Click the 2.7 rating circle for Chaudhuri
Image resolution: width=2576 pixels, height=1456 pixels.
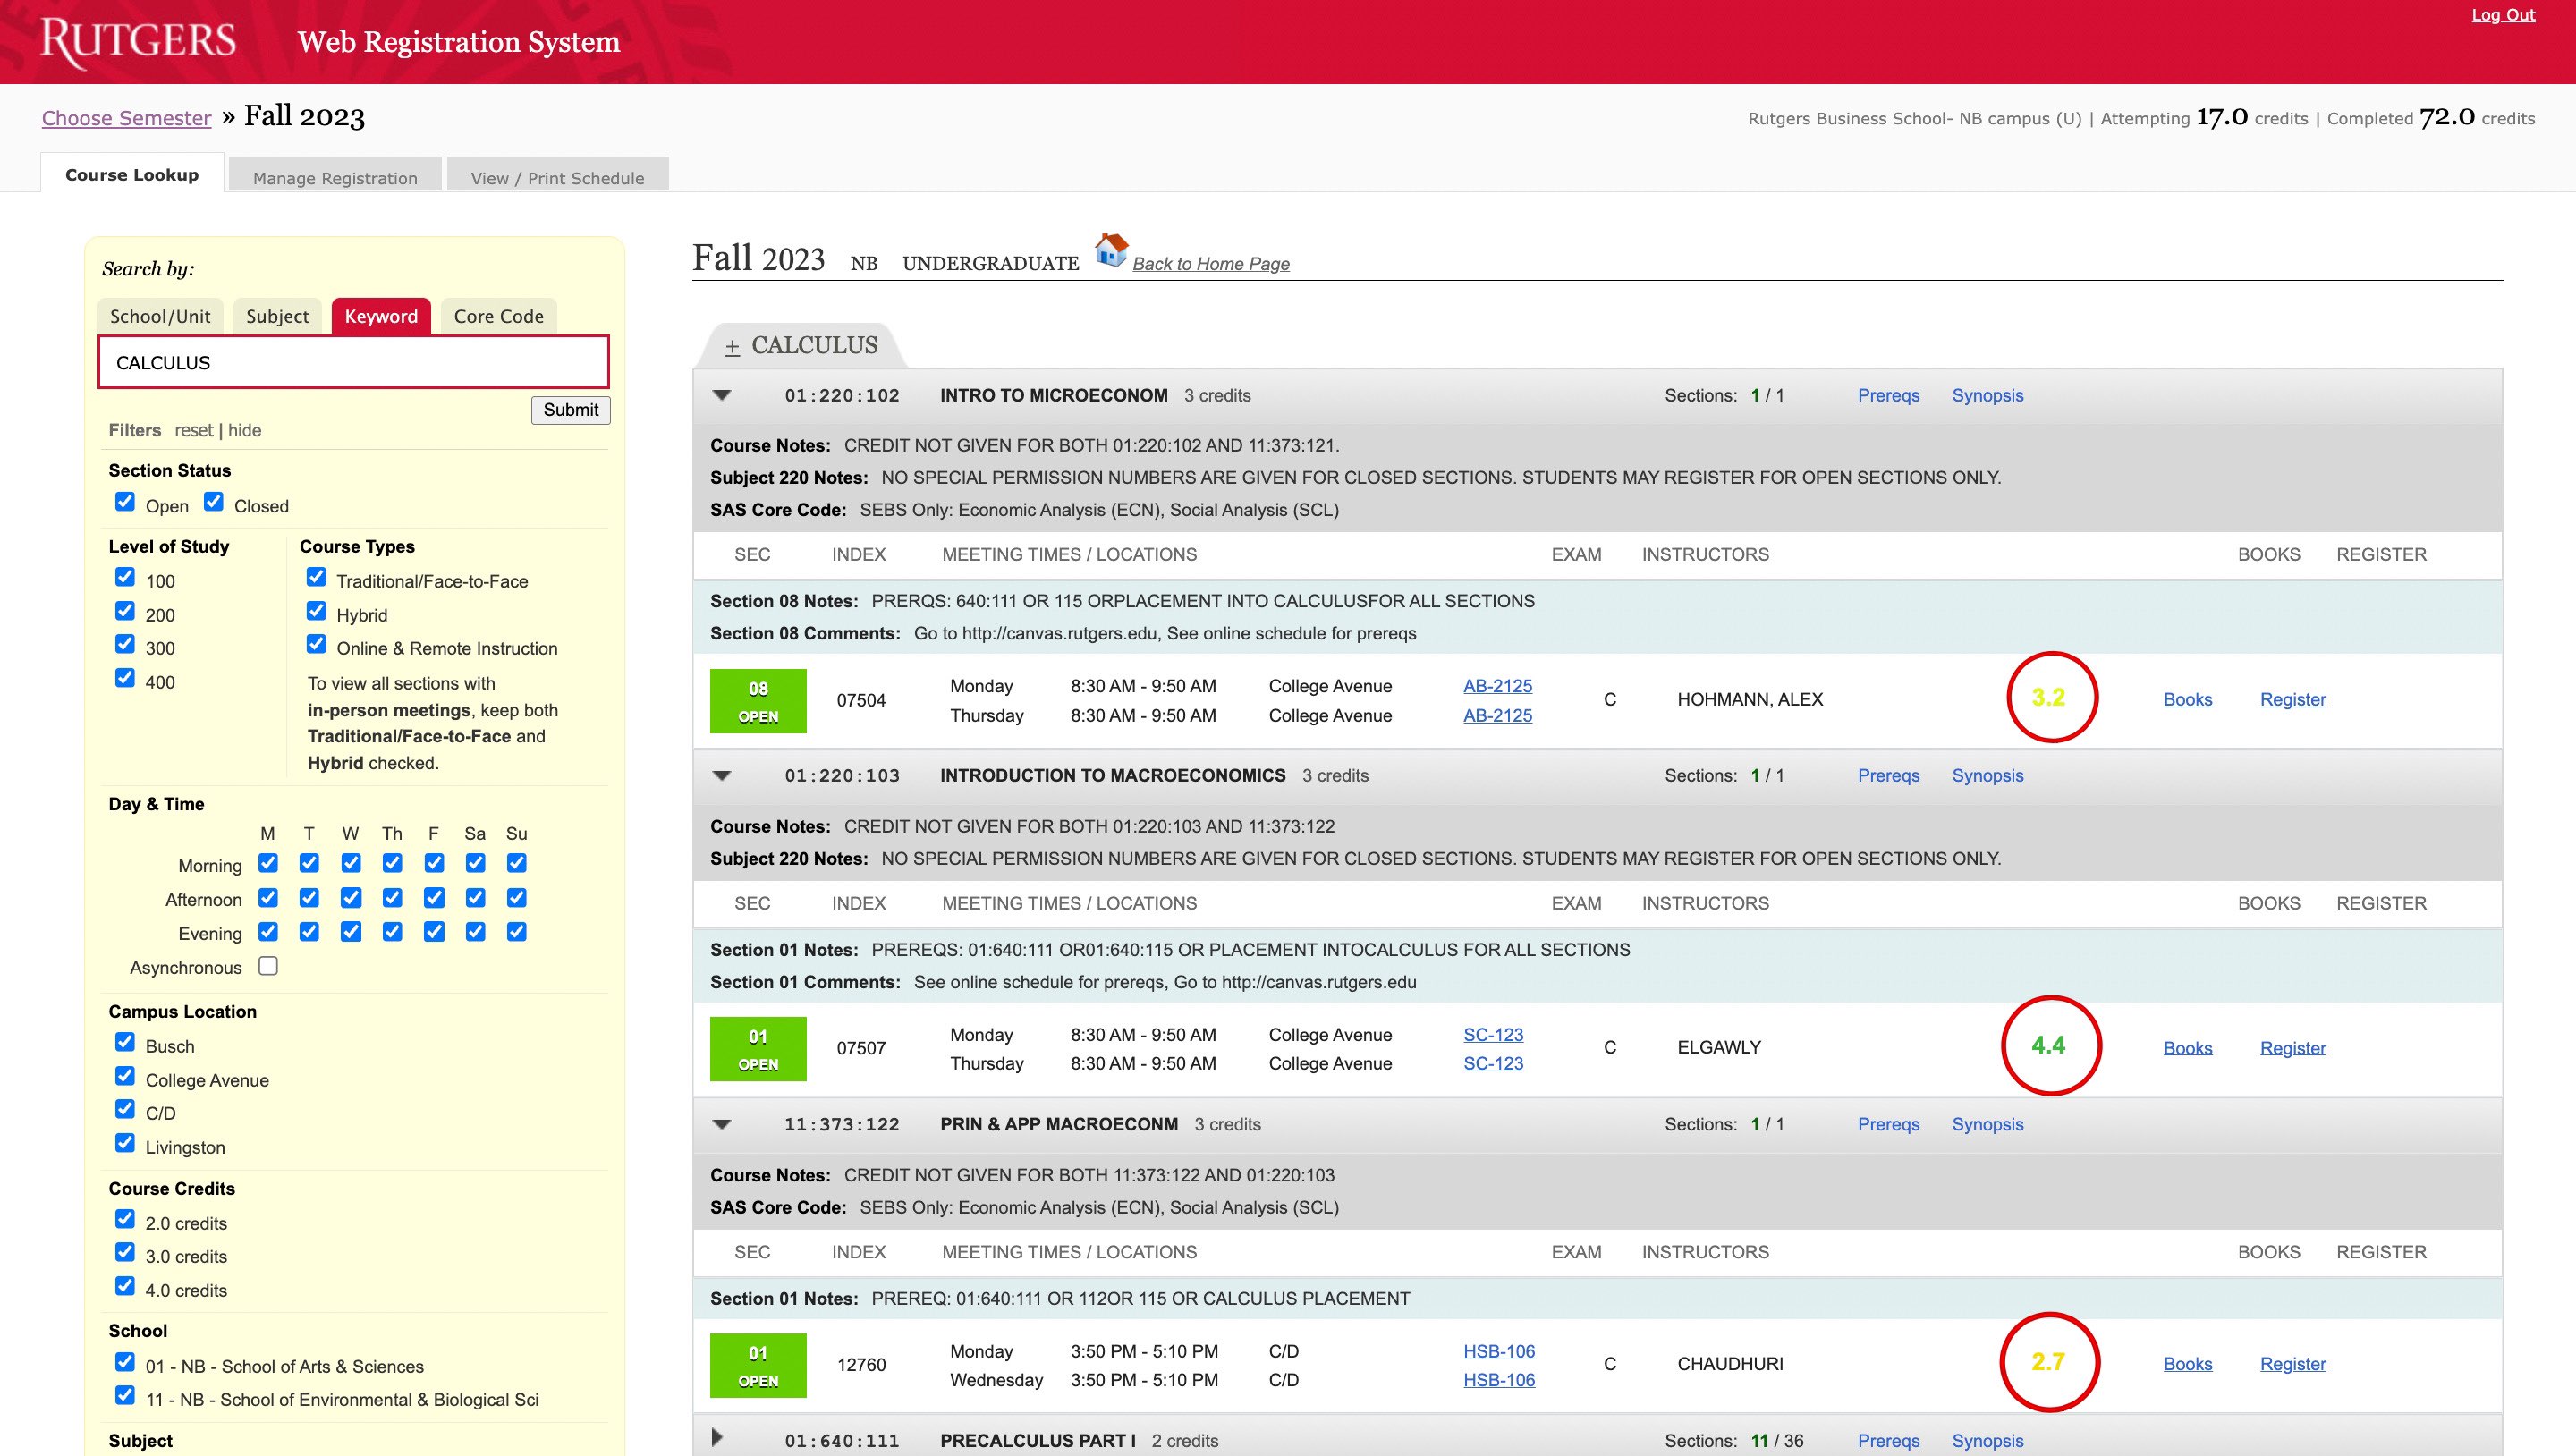[2048, 1362]
